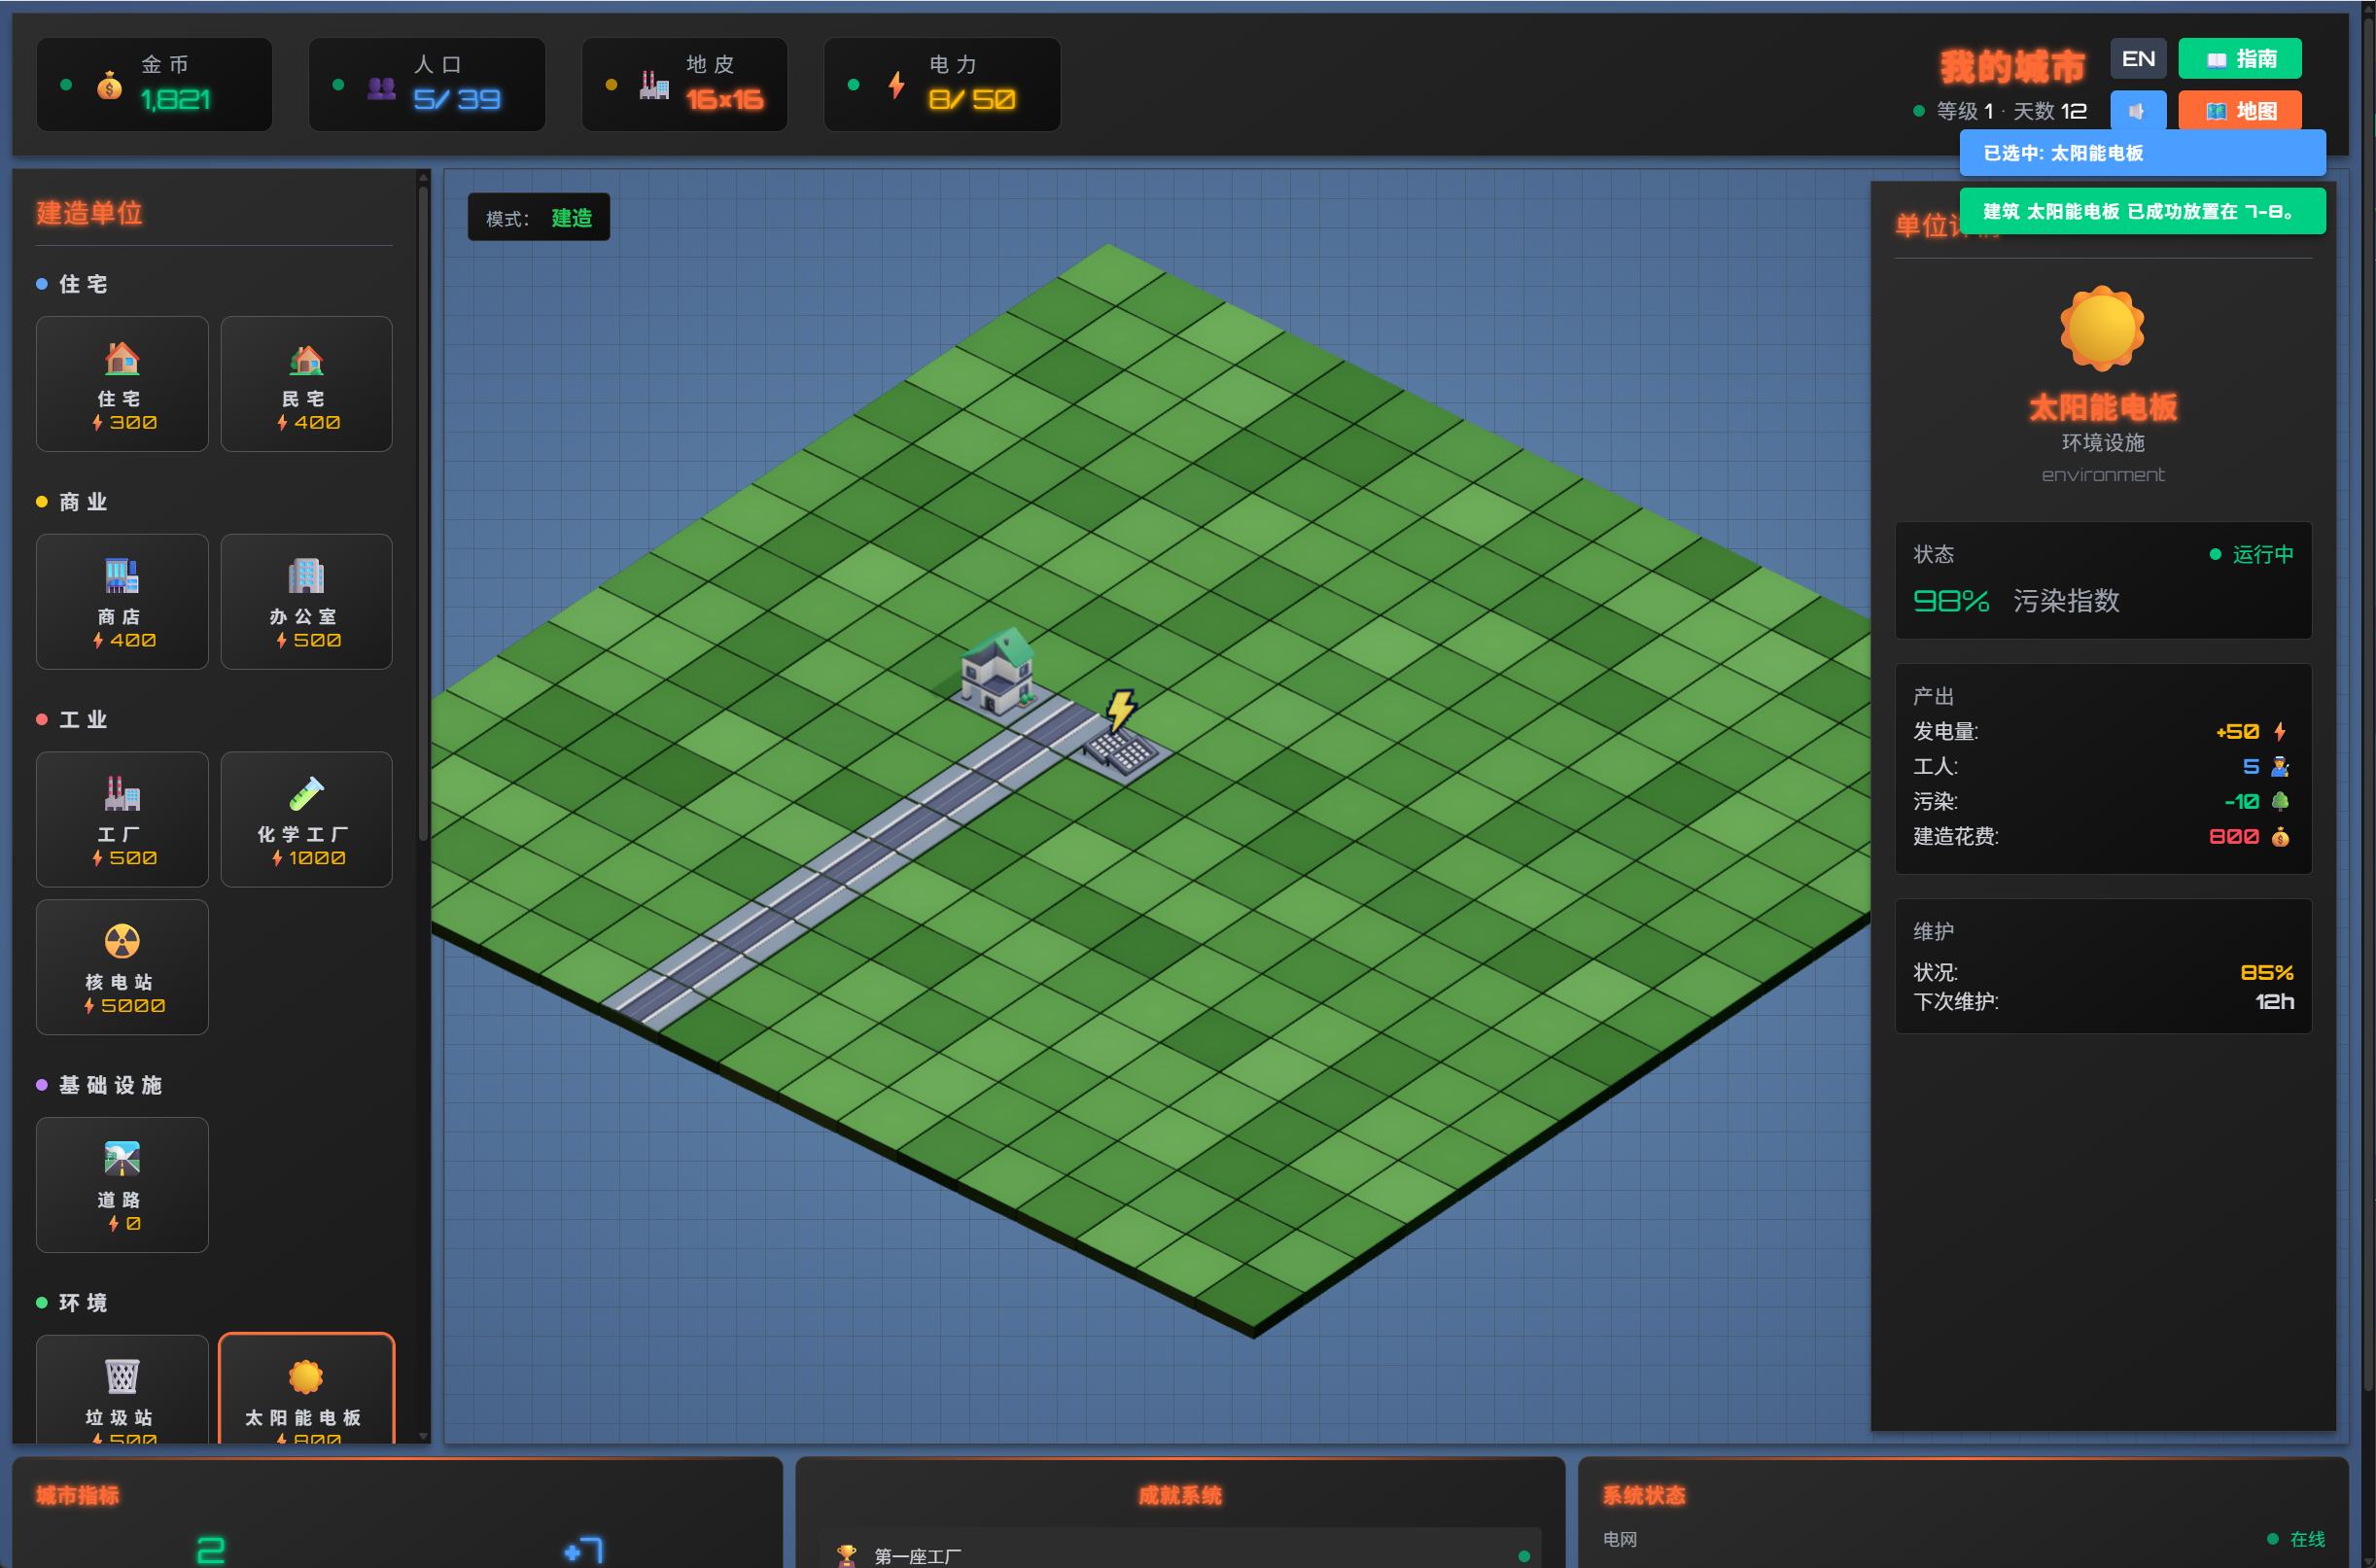
Task: Click the 金币 gold coins stat box
Action: coord(154,84)
